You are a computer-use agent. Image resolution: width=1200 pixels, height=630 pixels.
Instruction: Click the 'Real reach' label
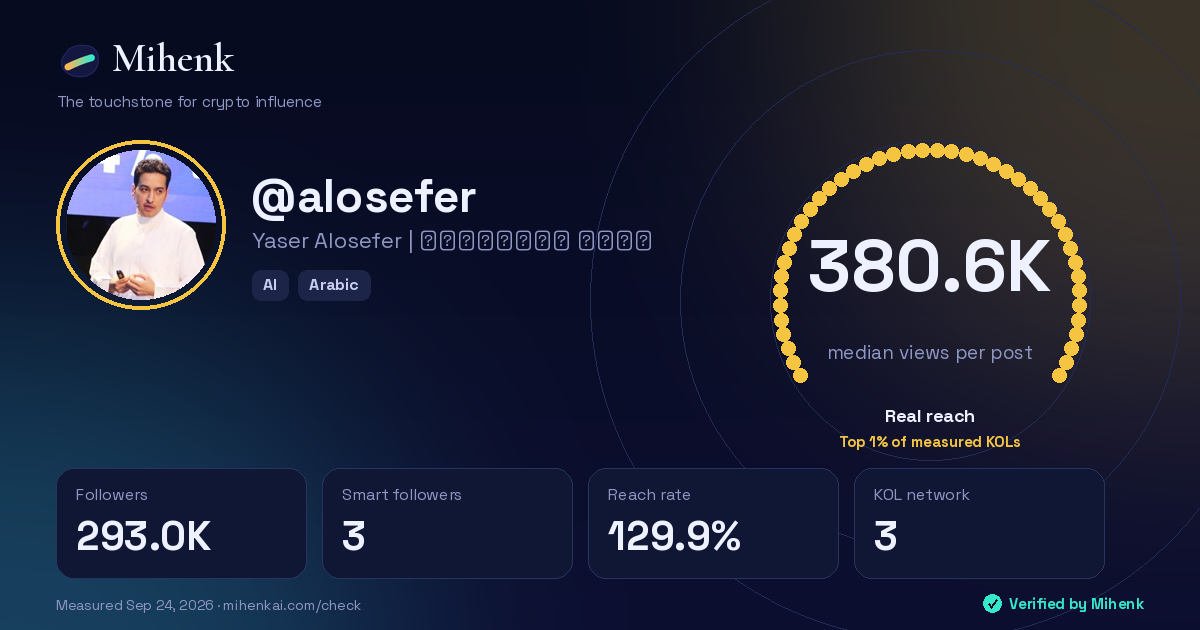click(930, 416)
